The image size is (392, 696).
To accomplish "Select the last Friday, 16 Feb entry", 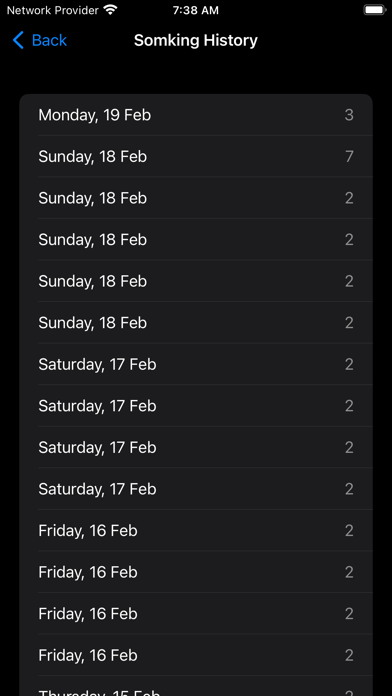I will (196, 655).
